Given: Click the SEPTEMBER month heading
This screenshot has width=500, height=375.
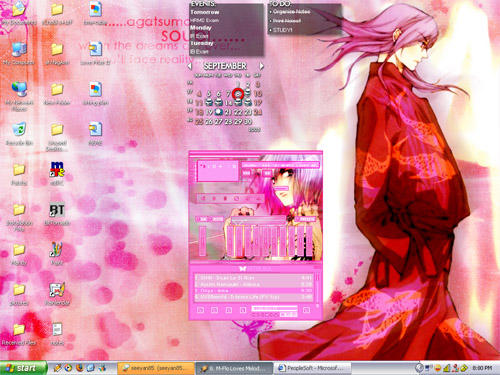Looking at the screenshot, I should (x=225, y=66).
